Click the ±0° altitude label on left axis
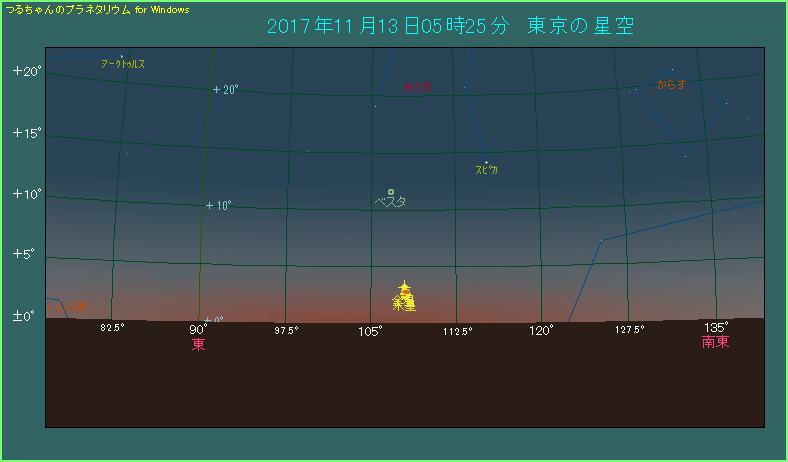The image size is (788, 462). pyautogui.click(x=24, y=316)
